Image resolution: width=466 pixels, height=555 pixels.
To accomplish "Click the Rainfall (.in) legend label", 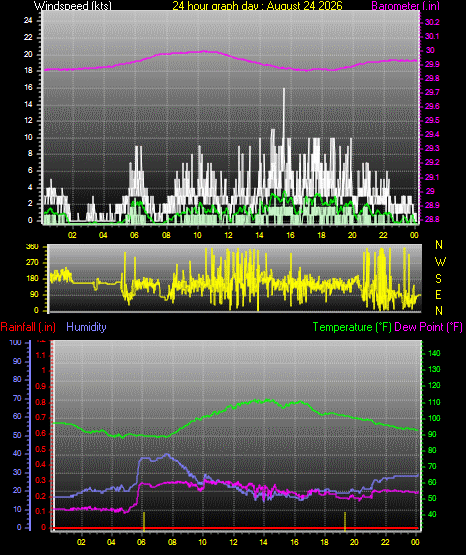I will pos(28,327).
